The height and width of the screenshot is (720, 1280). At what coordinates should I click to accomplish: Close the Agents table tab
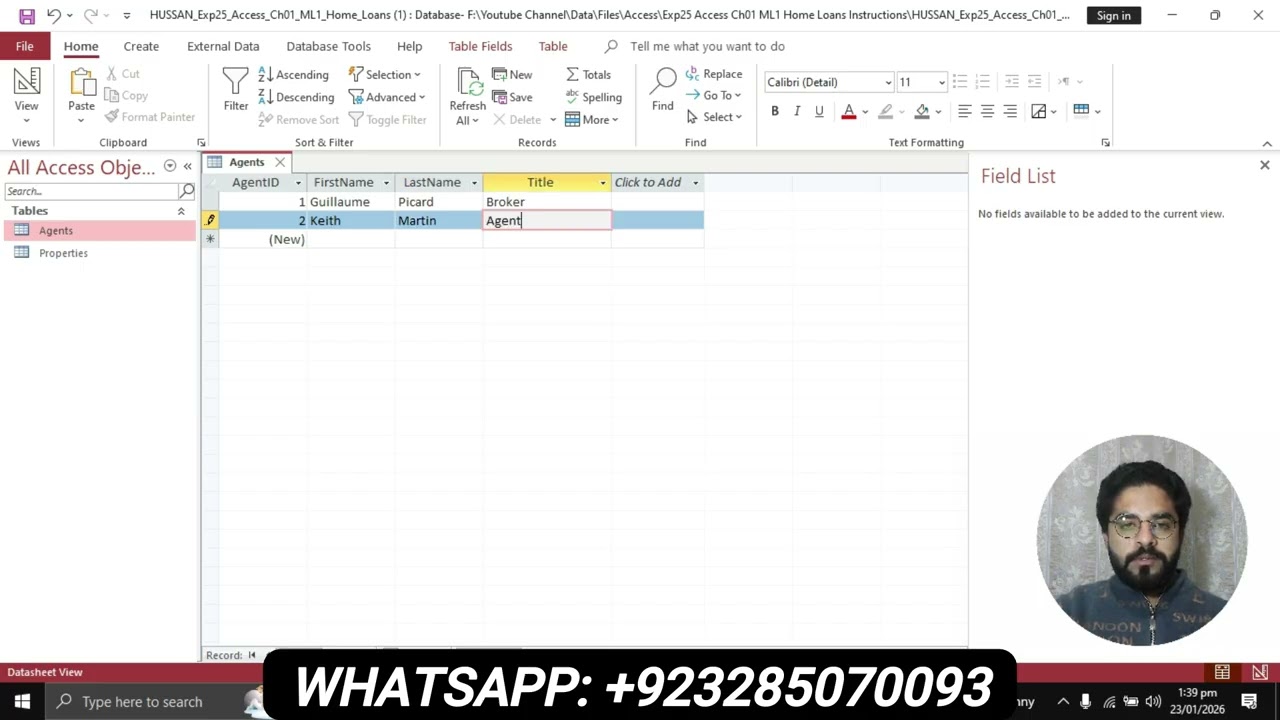tap(280, 162)
